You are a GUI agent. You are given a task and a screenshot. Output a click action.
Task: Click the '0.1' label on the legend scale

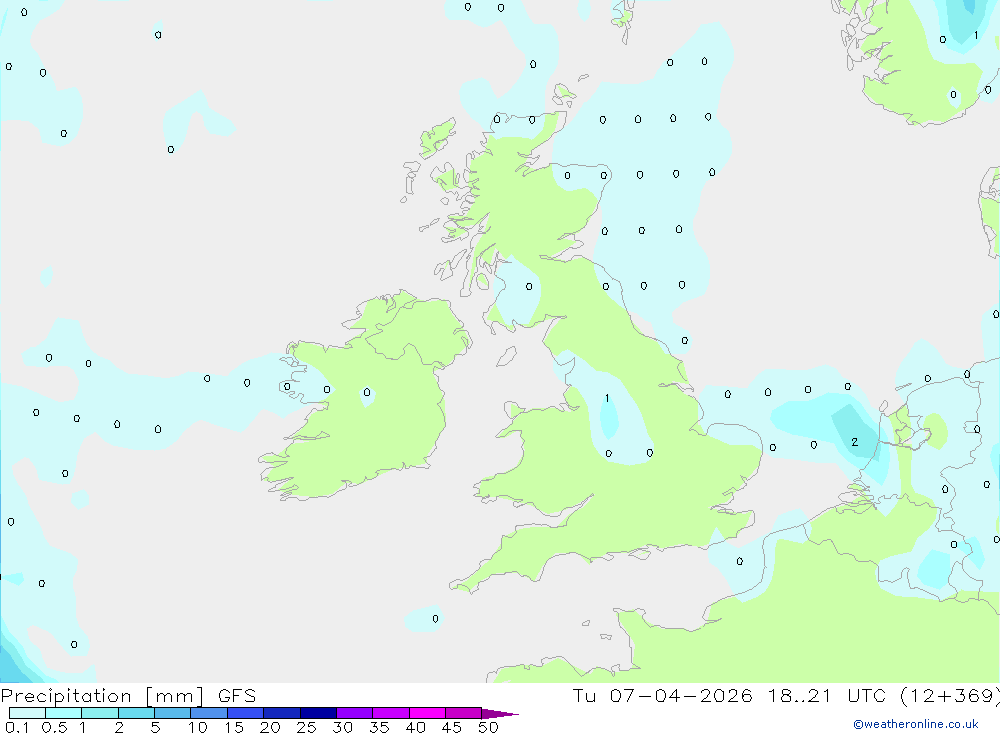click(17, 727)
